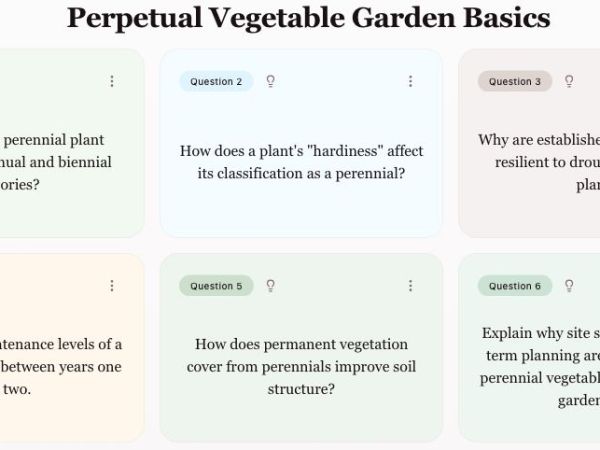600x450 pixels.
Task: Open three-dot menu on Question 5 card
Action: (x=410, y=286)
